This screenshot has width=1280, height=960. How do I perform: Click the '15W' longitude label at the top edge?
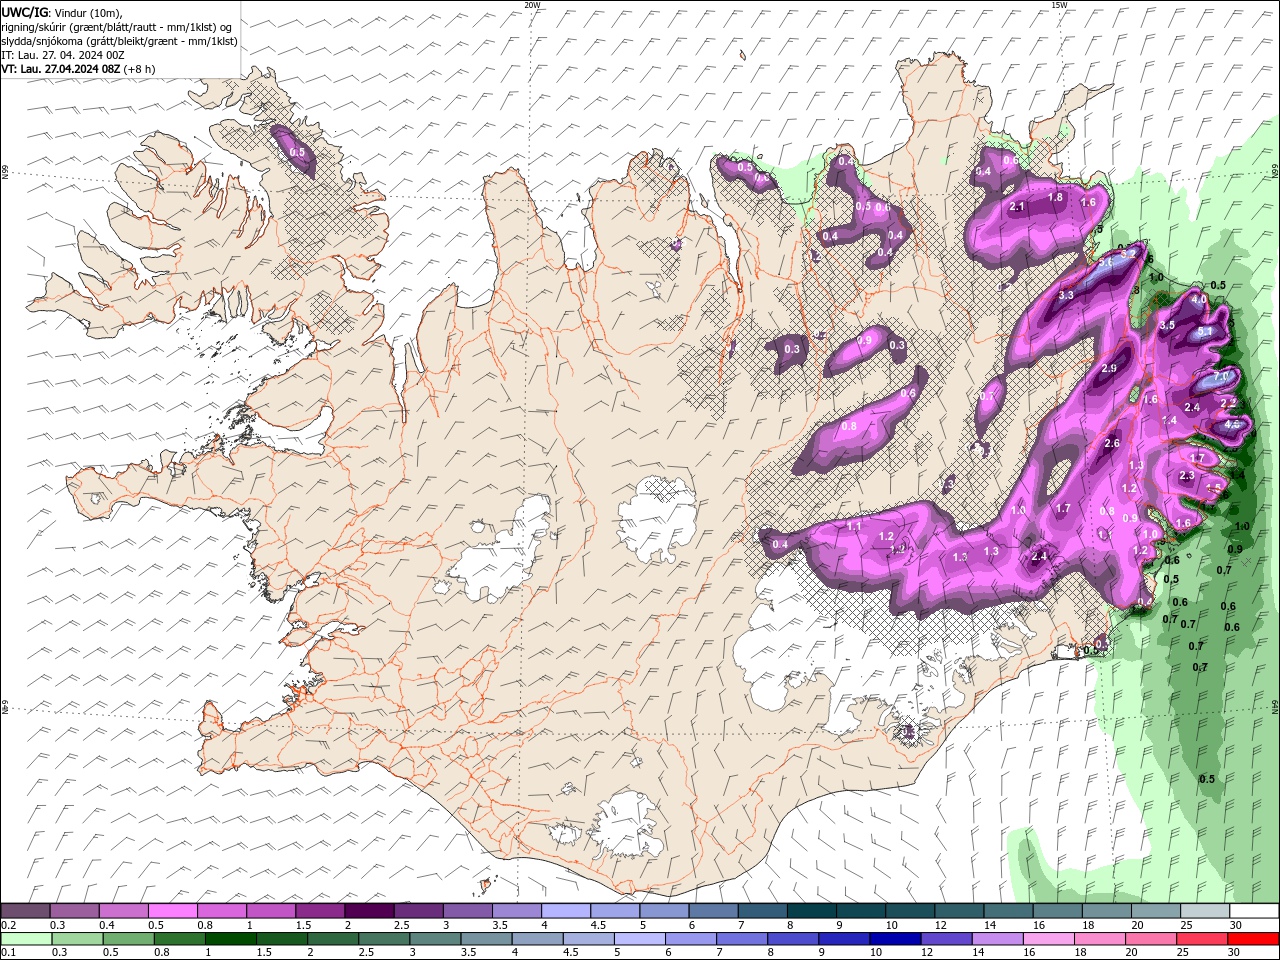click(1059, 5)
